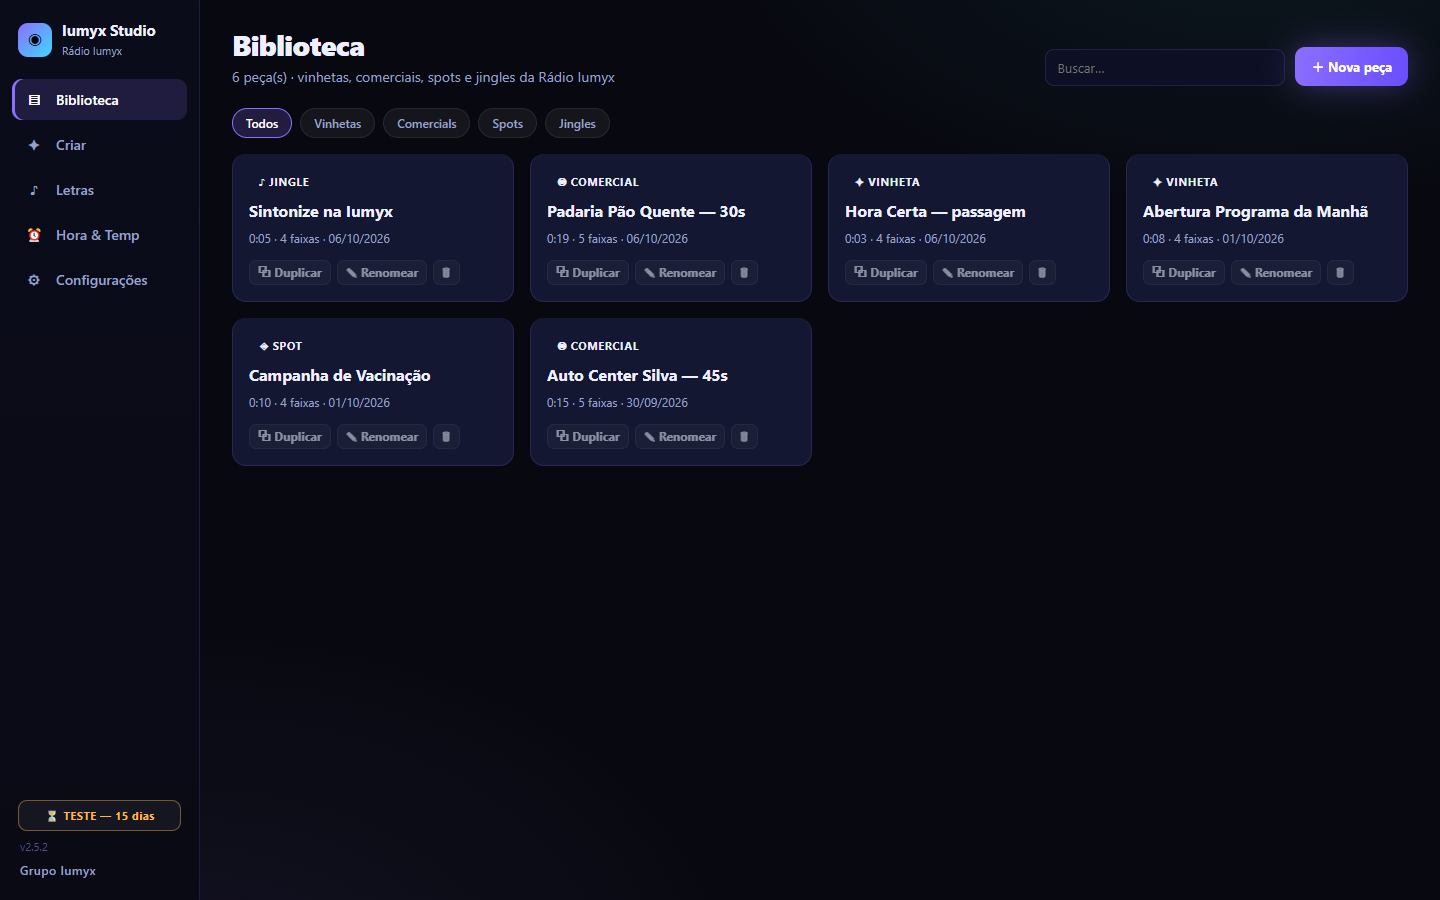
Task: Open Auto Center Silva — 45s title
Action: pyautogui.click(x=637, y=376)
